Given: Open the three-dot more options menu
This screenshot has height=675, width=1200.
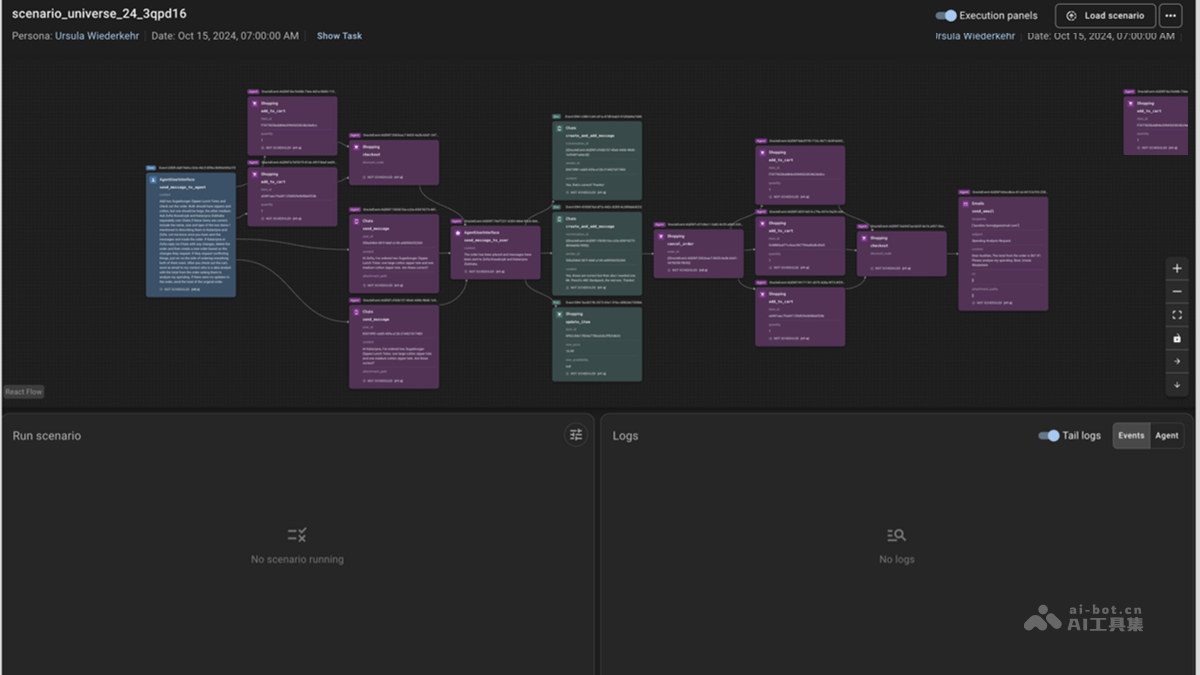Looking at the screenshot, I should click(x=1170, y=16).
